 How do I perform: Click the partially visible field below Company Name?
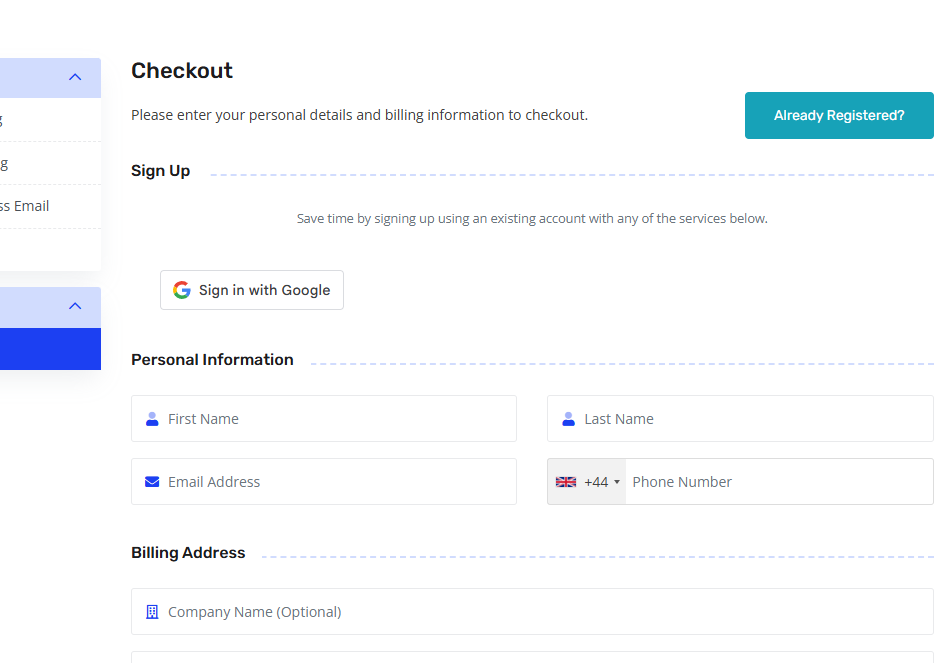coord(532,657)
